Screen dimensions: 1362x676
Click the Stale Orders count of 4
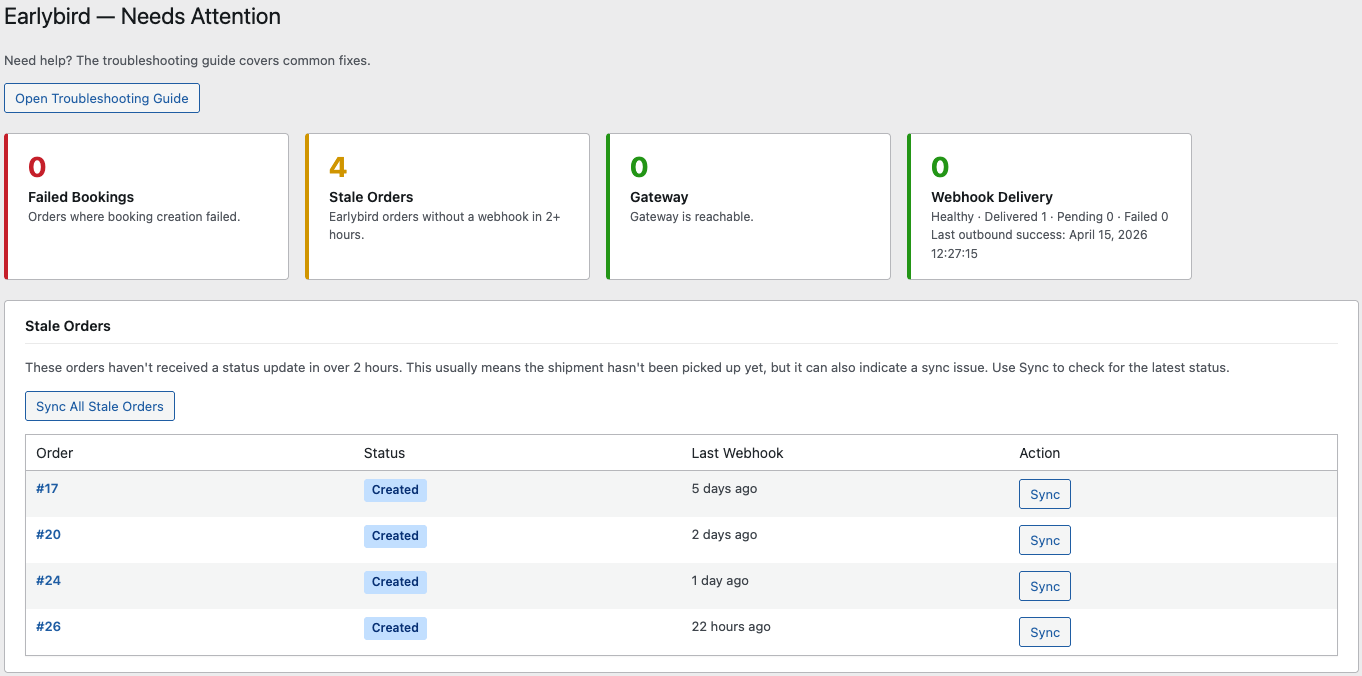[x=338, y=167]
